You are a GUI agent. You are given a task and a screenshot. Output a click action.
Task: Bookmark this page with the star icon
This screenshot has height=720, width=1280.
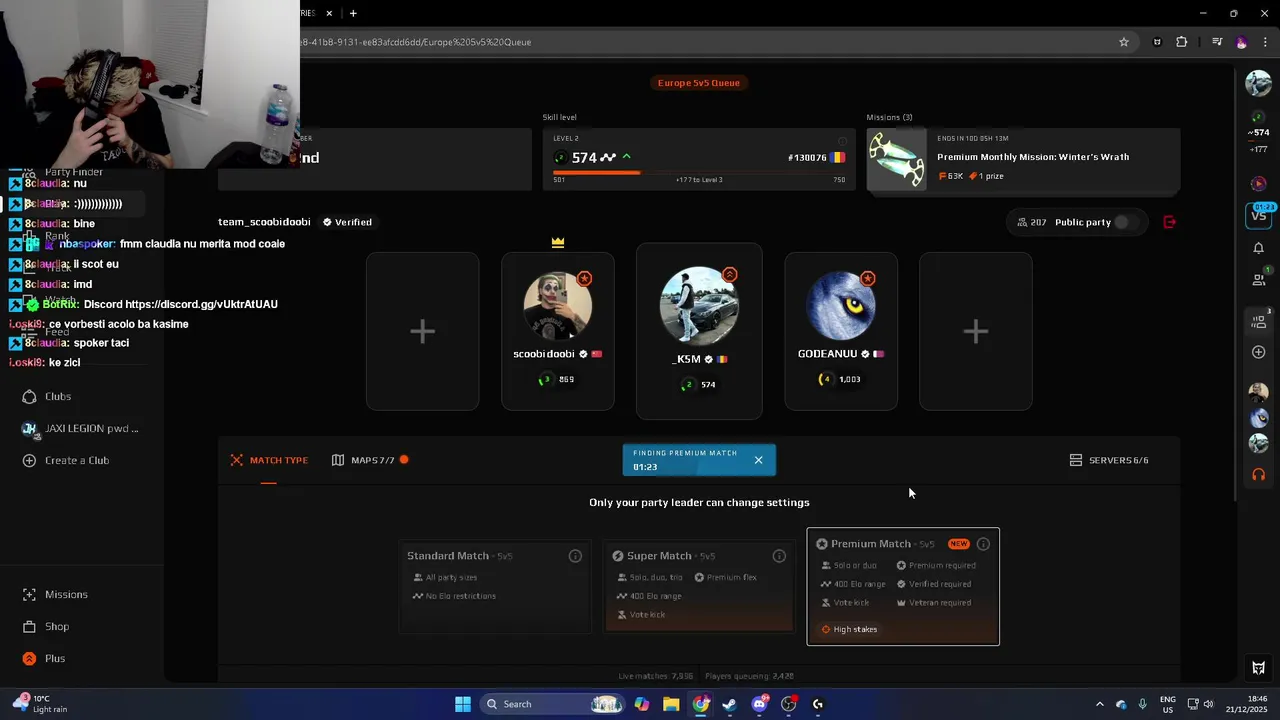(1124, 42)
